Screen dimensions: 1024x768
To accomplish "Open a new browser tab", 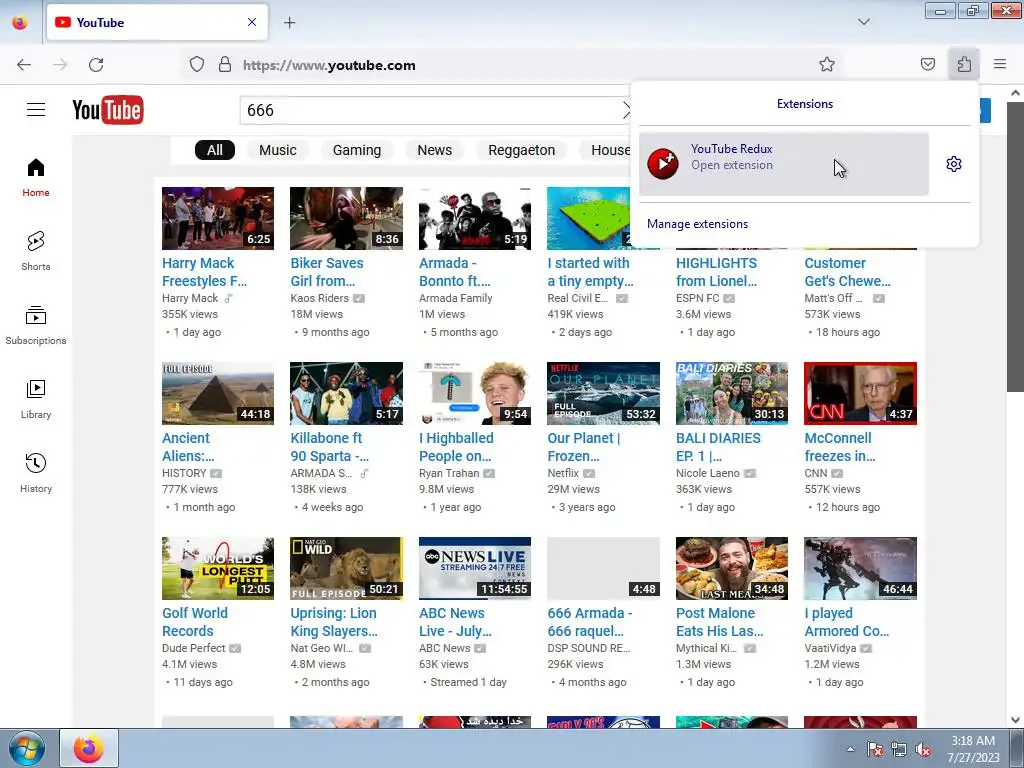I will coord(290,23).
